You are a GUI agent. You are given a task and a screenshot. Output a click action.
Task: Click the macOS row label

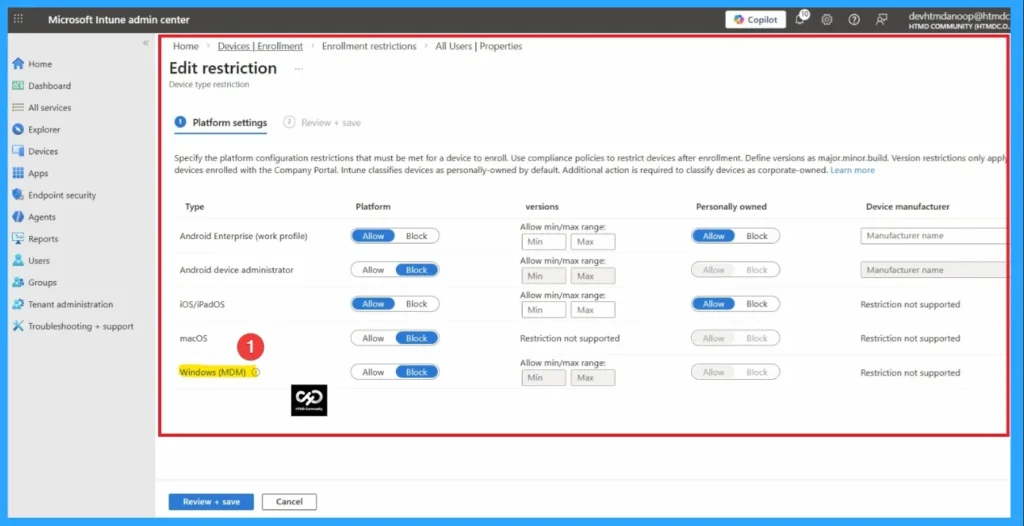(x=194, y=338)
